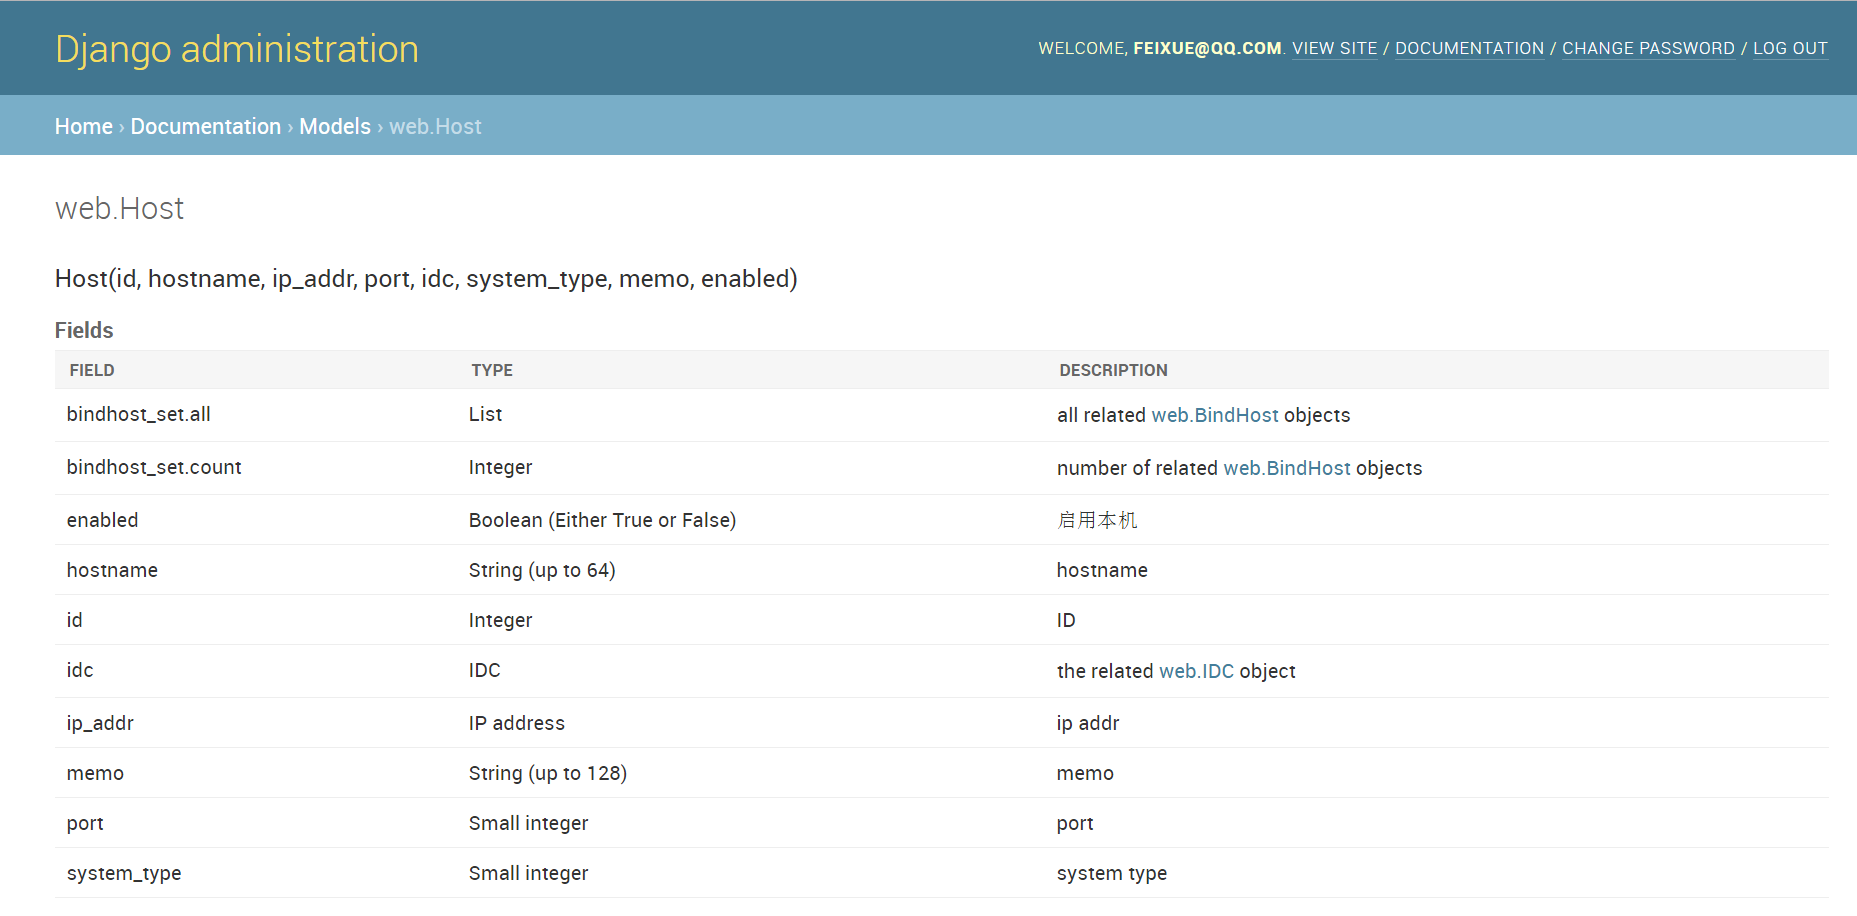Click the web.Host breadcrumb text

pos(435,126)
